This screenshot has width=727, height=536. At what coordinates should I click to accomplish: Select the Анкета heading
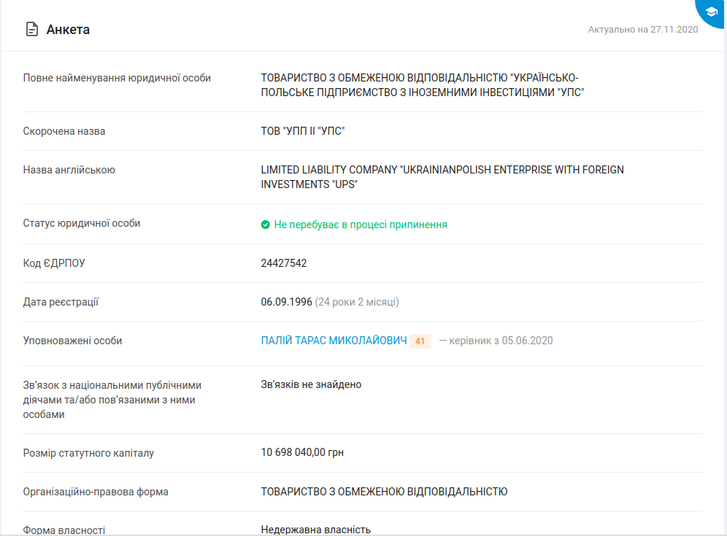68,29
